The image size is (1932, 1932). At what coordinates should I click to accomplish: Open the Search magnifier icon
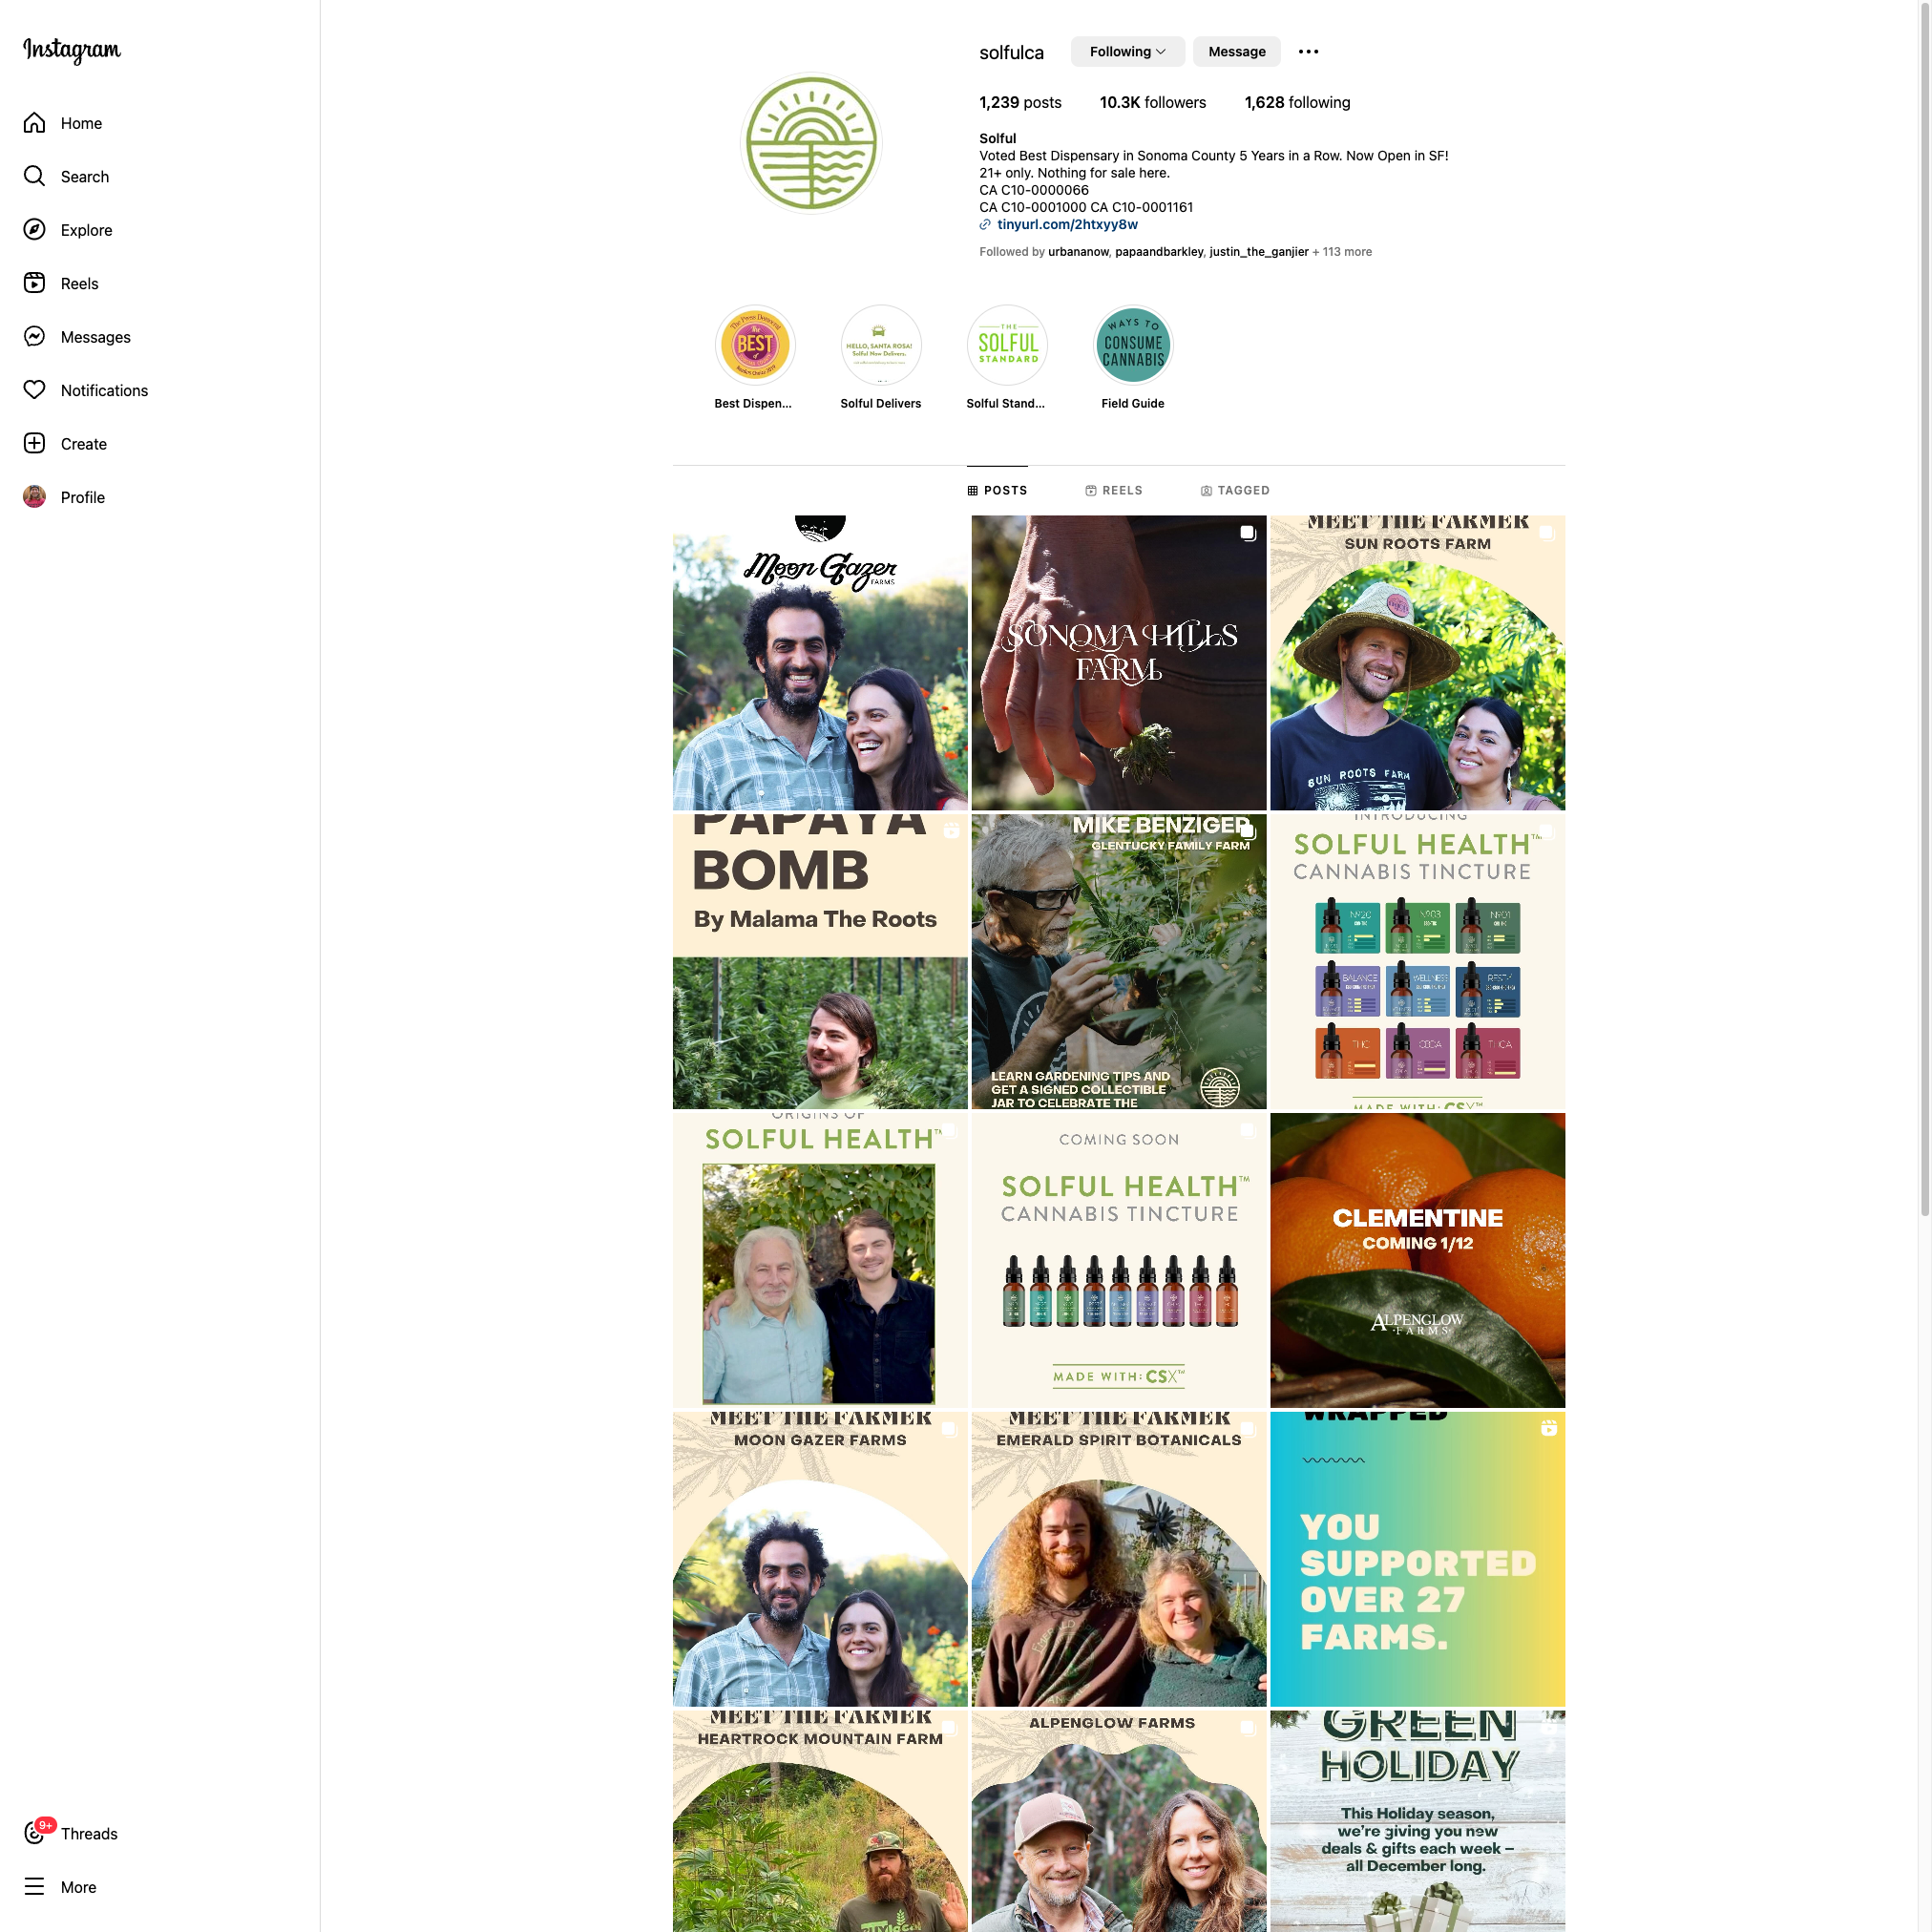[x=35, y=176]
